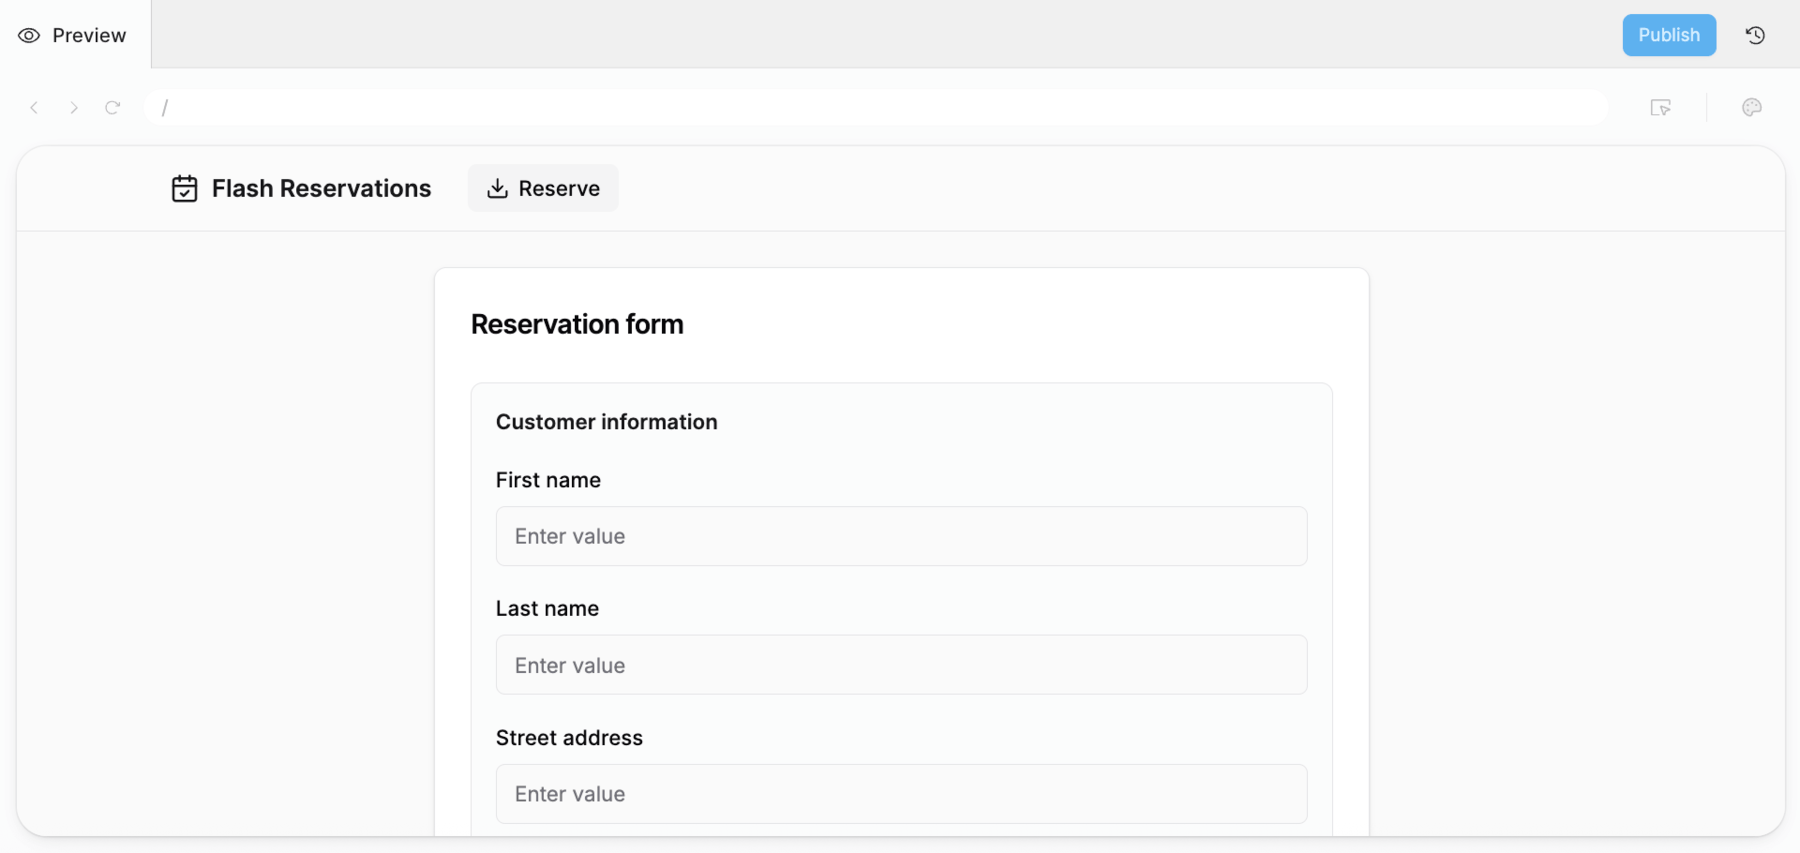Click the Street address label
The width and height of the screenshot is (1800, 853).
coord(569,738)
